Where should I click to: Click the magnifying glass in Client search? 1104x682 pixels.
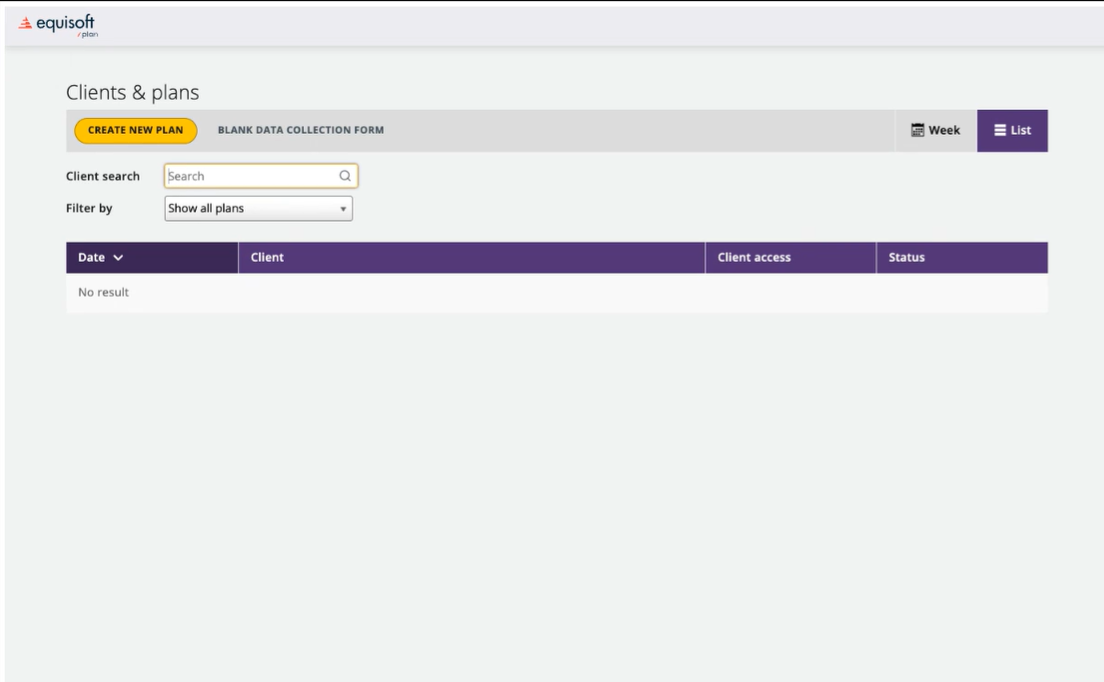tap(345, 175)
